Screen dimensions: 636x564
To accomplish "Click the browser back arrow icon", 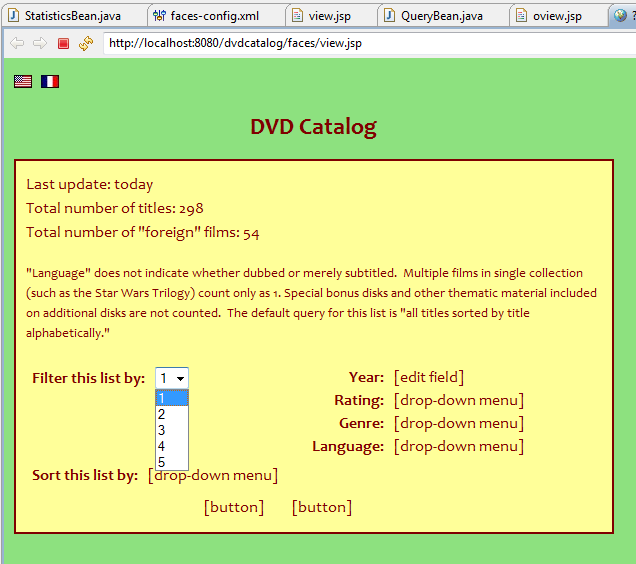I will pos(17,43).
